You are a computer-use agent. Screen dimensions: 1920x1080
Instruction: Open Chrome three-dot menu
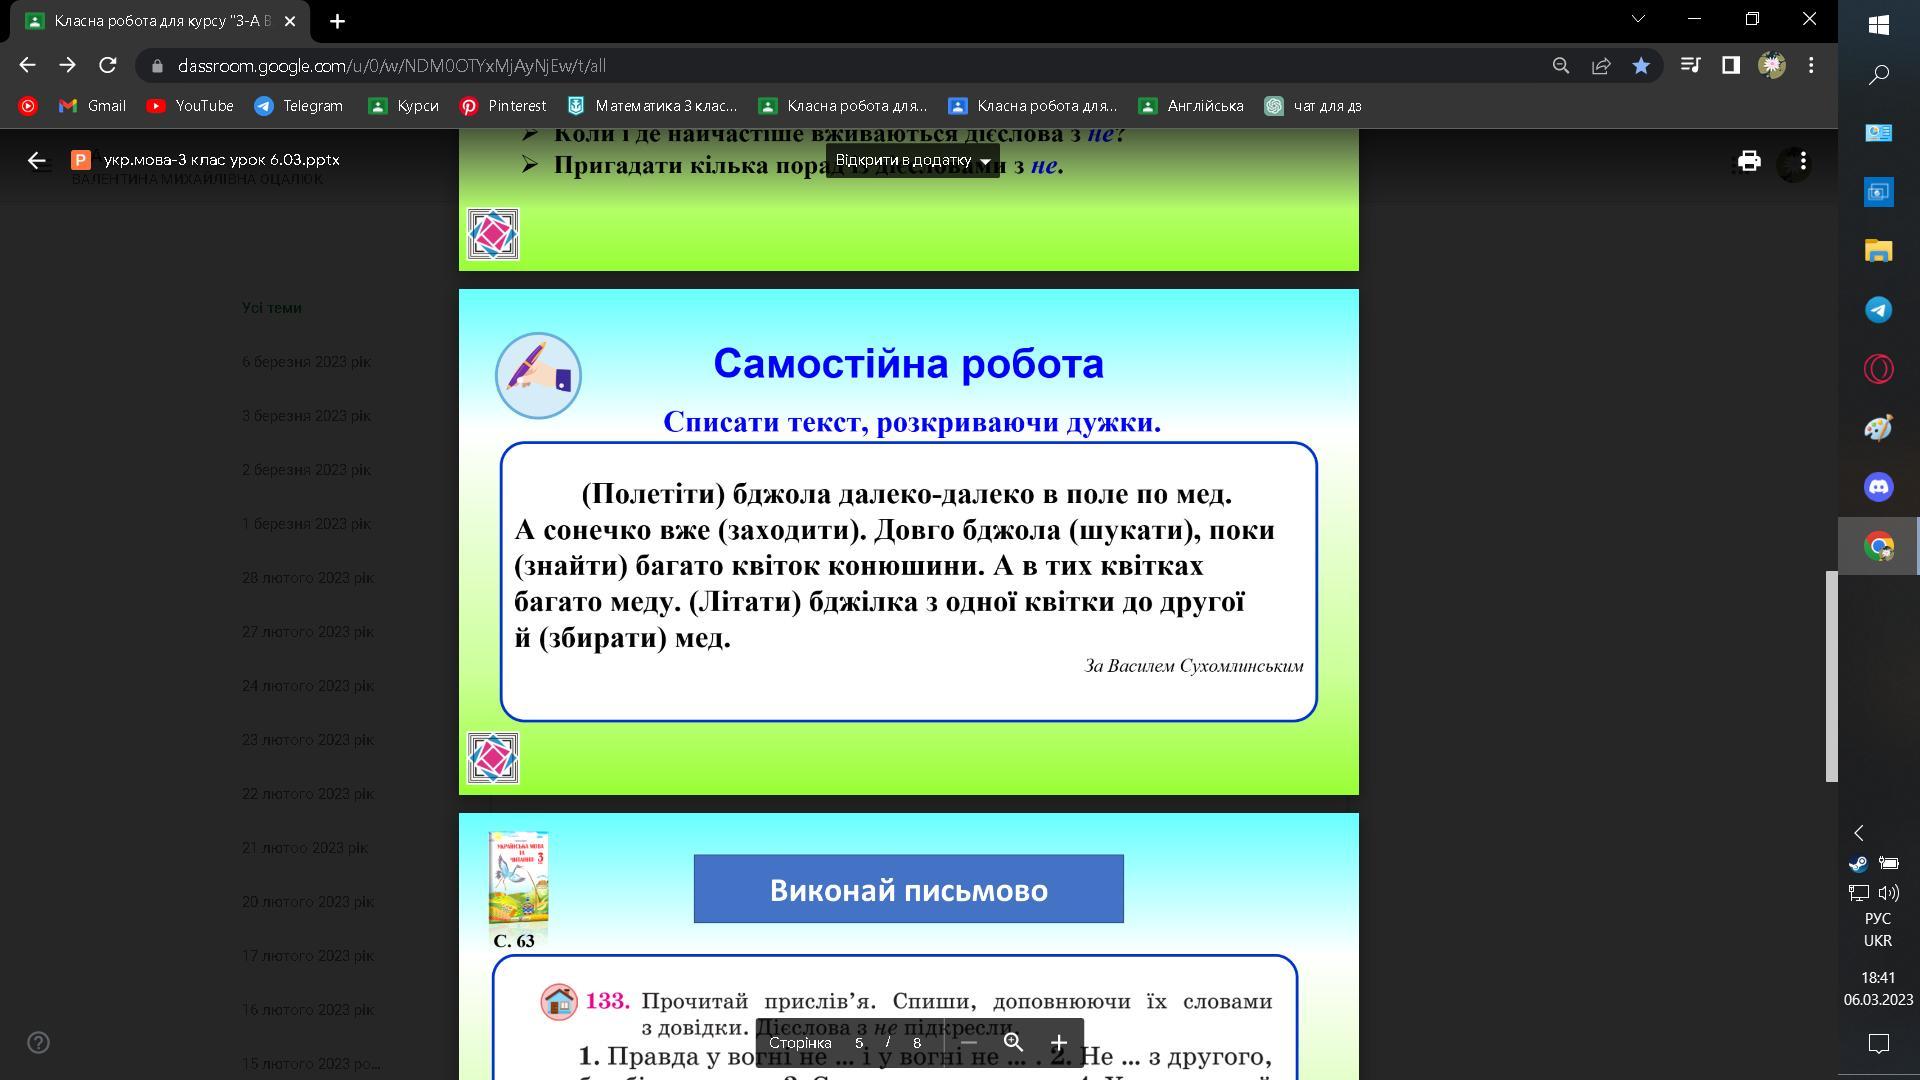coord(1811,65)
